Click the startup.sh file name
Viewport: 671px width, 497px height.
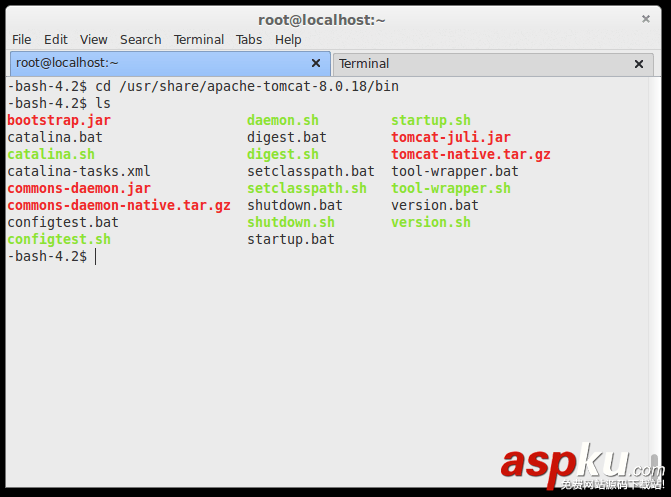[431, 120]
